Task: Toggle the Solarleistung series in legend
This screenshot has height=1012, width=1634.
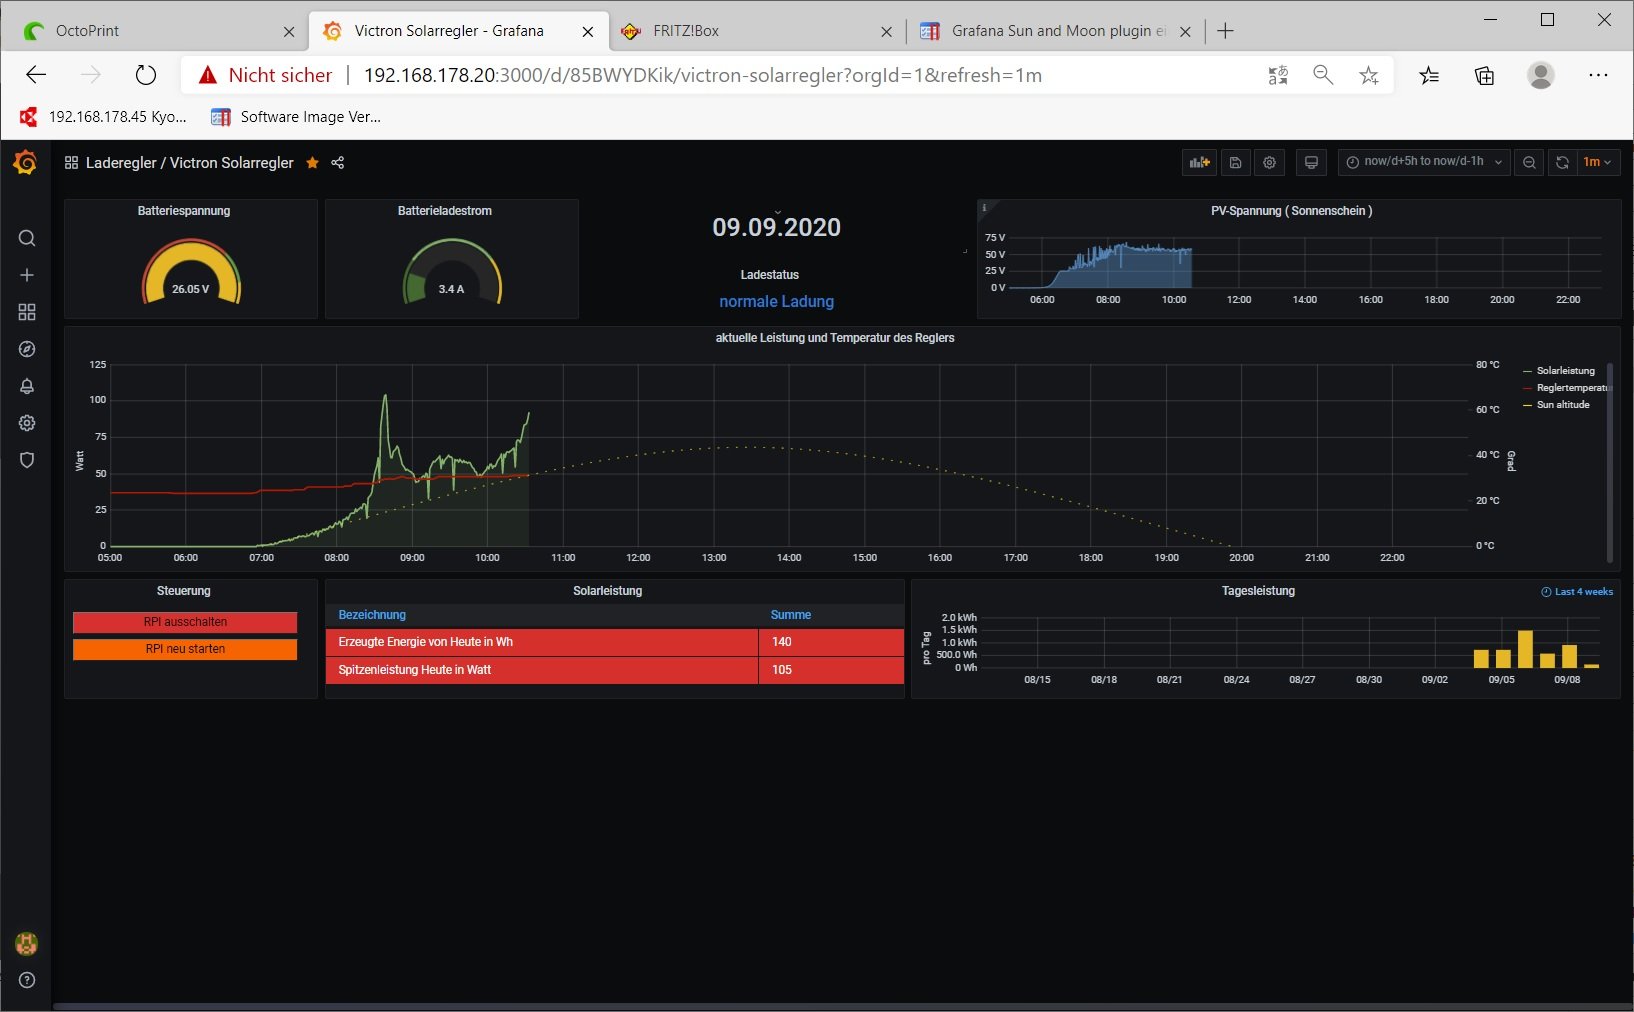Action: click(x=1565, y=371)
